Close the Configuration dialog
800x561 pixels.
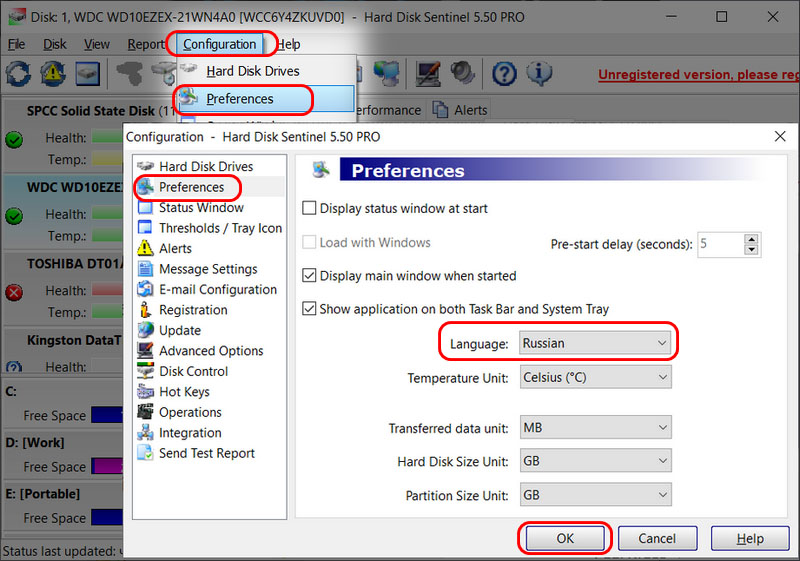pyautogui.click(x=780, y=136)
